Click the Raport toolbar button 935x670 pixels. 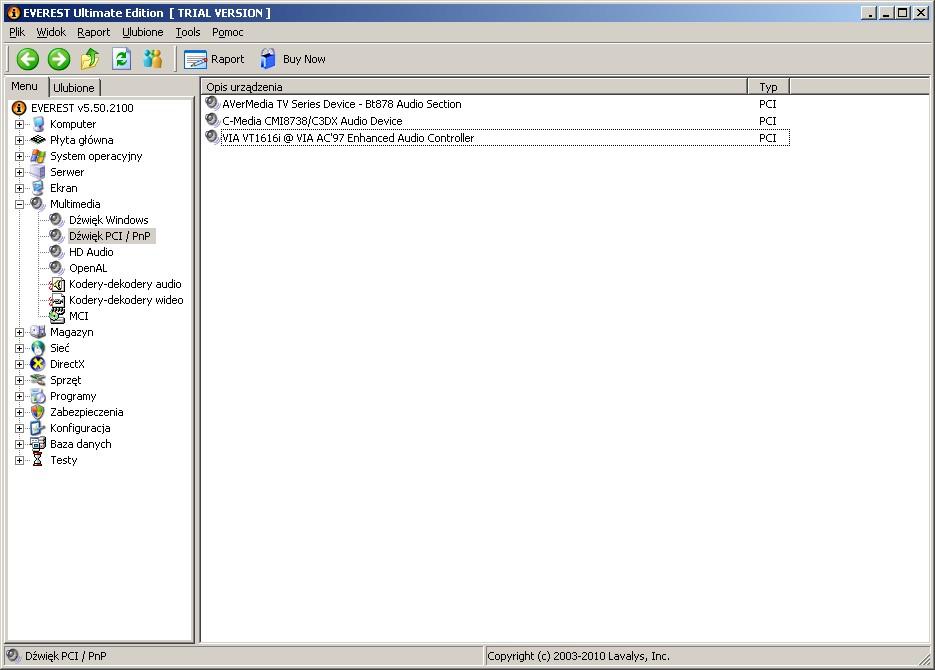[x=215, y=59]
